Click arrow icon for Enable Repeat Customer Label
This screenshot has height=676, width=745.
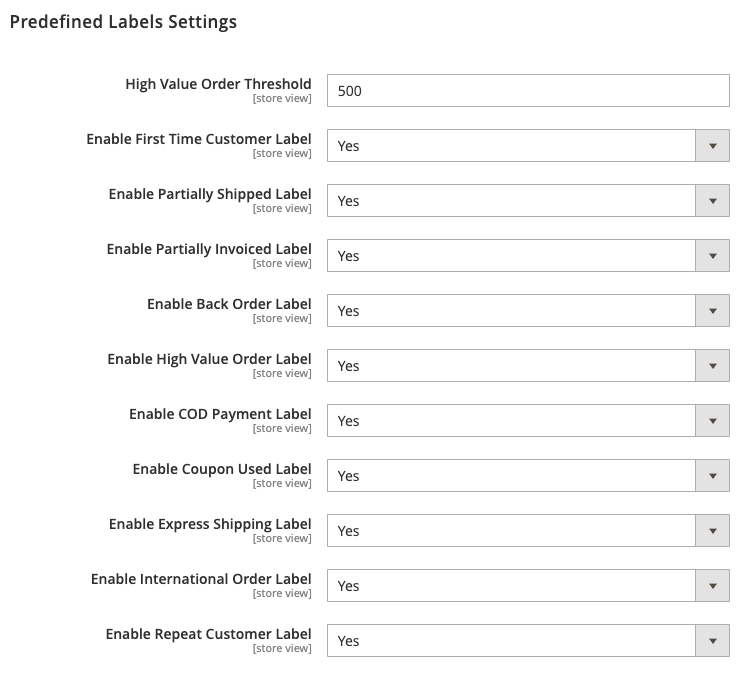712,640
